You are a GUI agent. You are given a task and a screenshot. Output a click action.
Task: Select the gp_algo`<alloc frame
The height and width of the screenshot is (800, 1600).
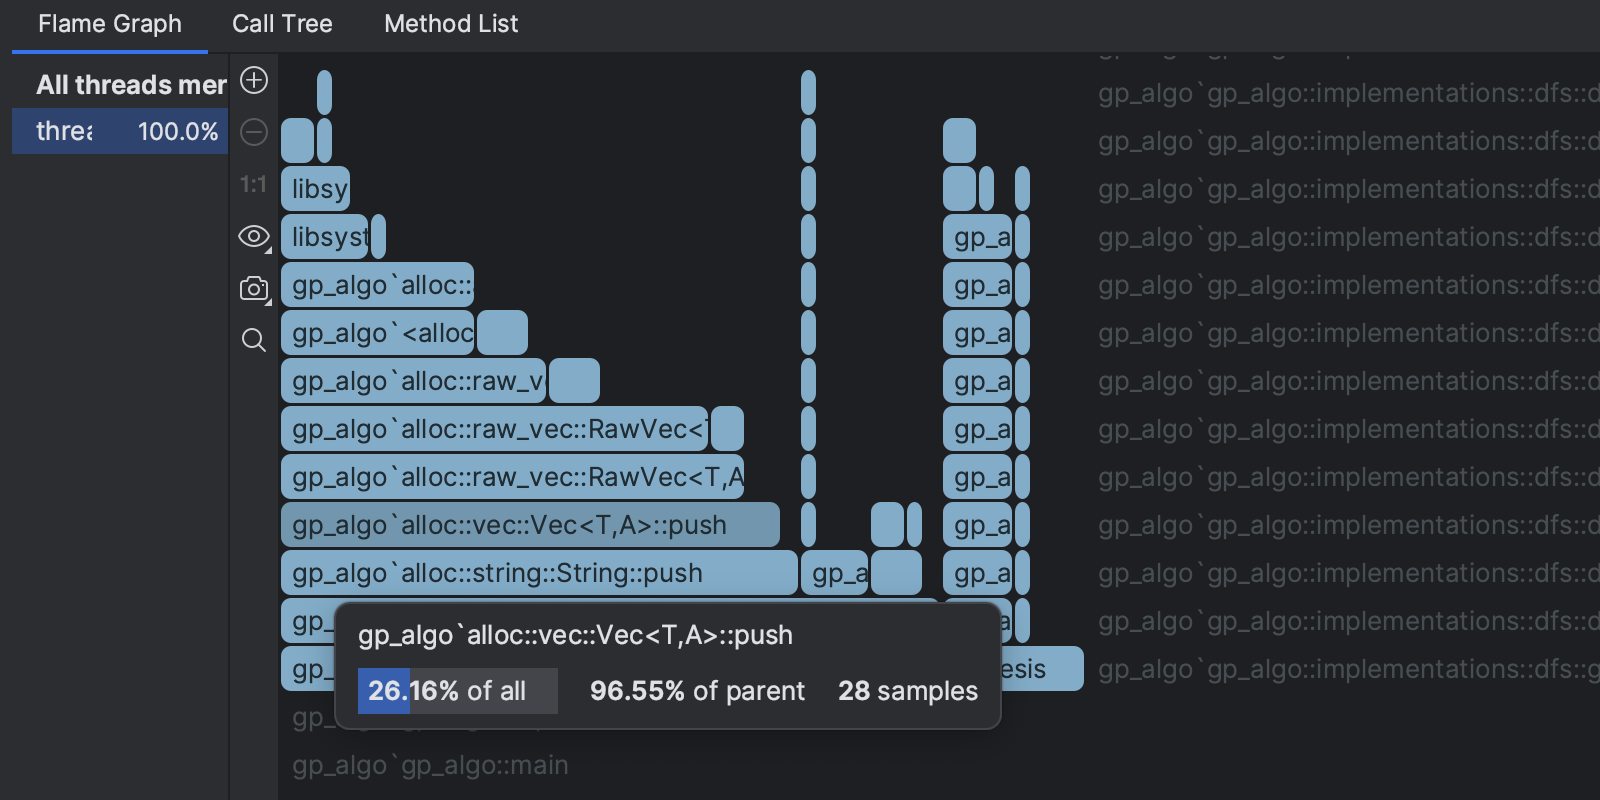click(378, 333)
